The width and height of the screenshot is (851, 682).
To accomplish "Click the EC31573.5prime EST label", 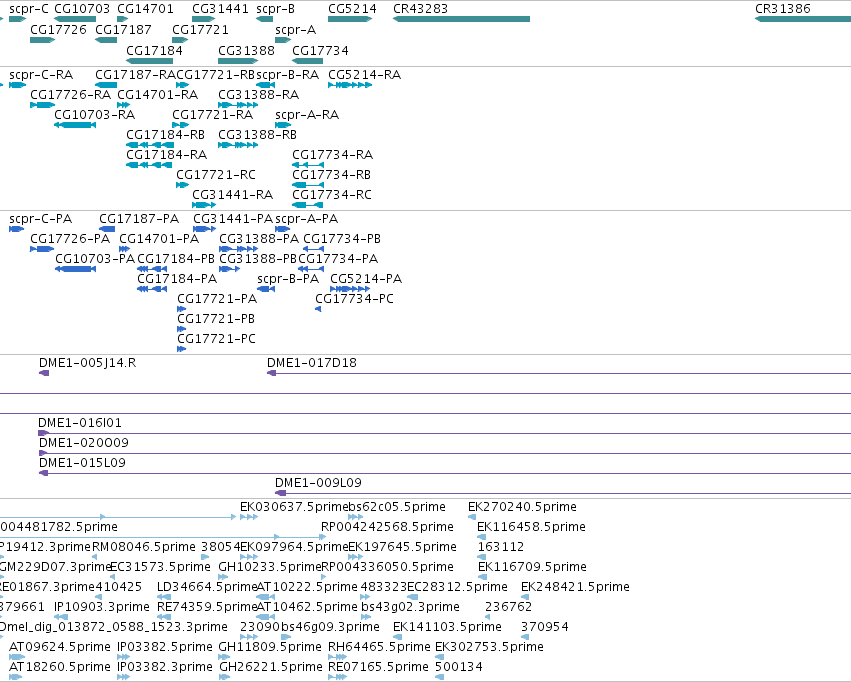I will tap(160, 568).
